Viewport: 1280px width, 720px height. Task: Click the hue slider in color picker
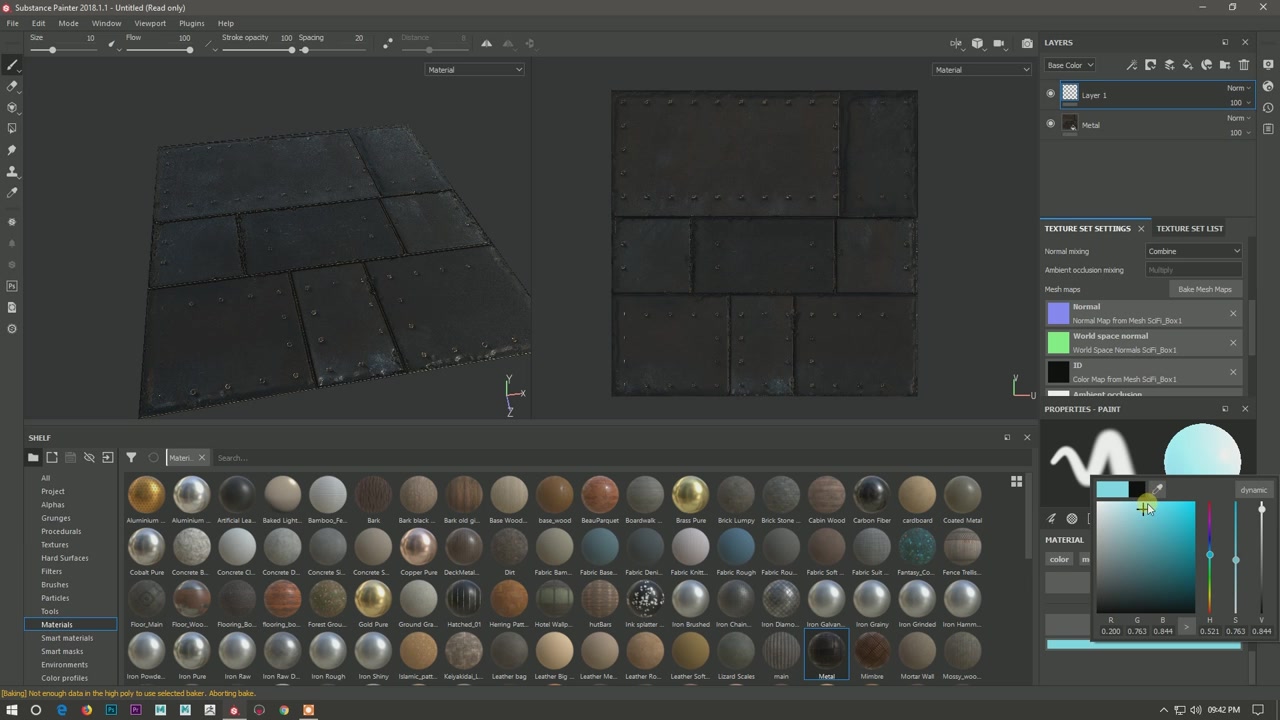pyautogui.click(x=1209, y=557)
